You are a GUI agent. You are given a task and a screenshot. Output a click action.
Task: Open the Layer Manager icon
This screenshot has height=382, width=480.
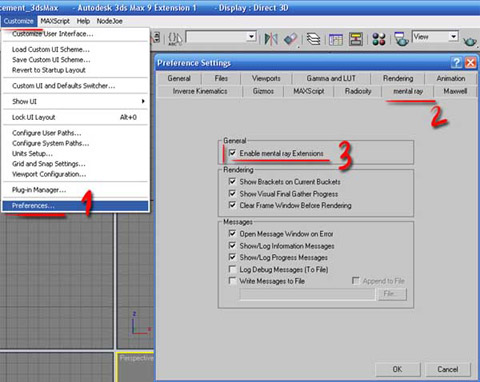[313, 39]
